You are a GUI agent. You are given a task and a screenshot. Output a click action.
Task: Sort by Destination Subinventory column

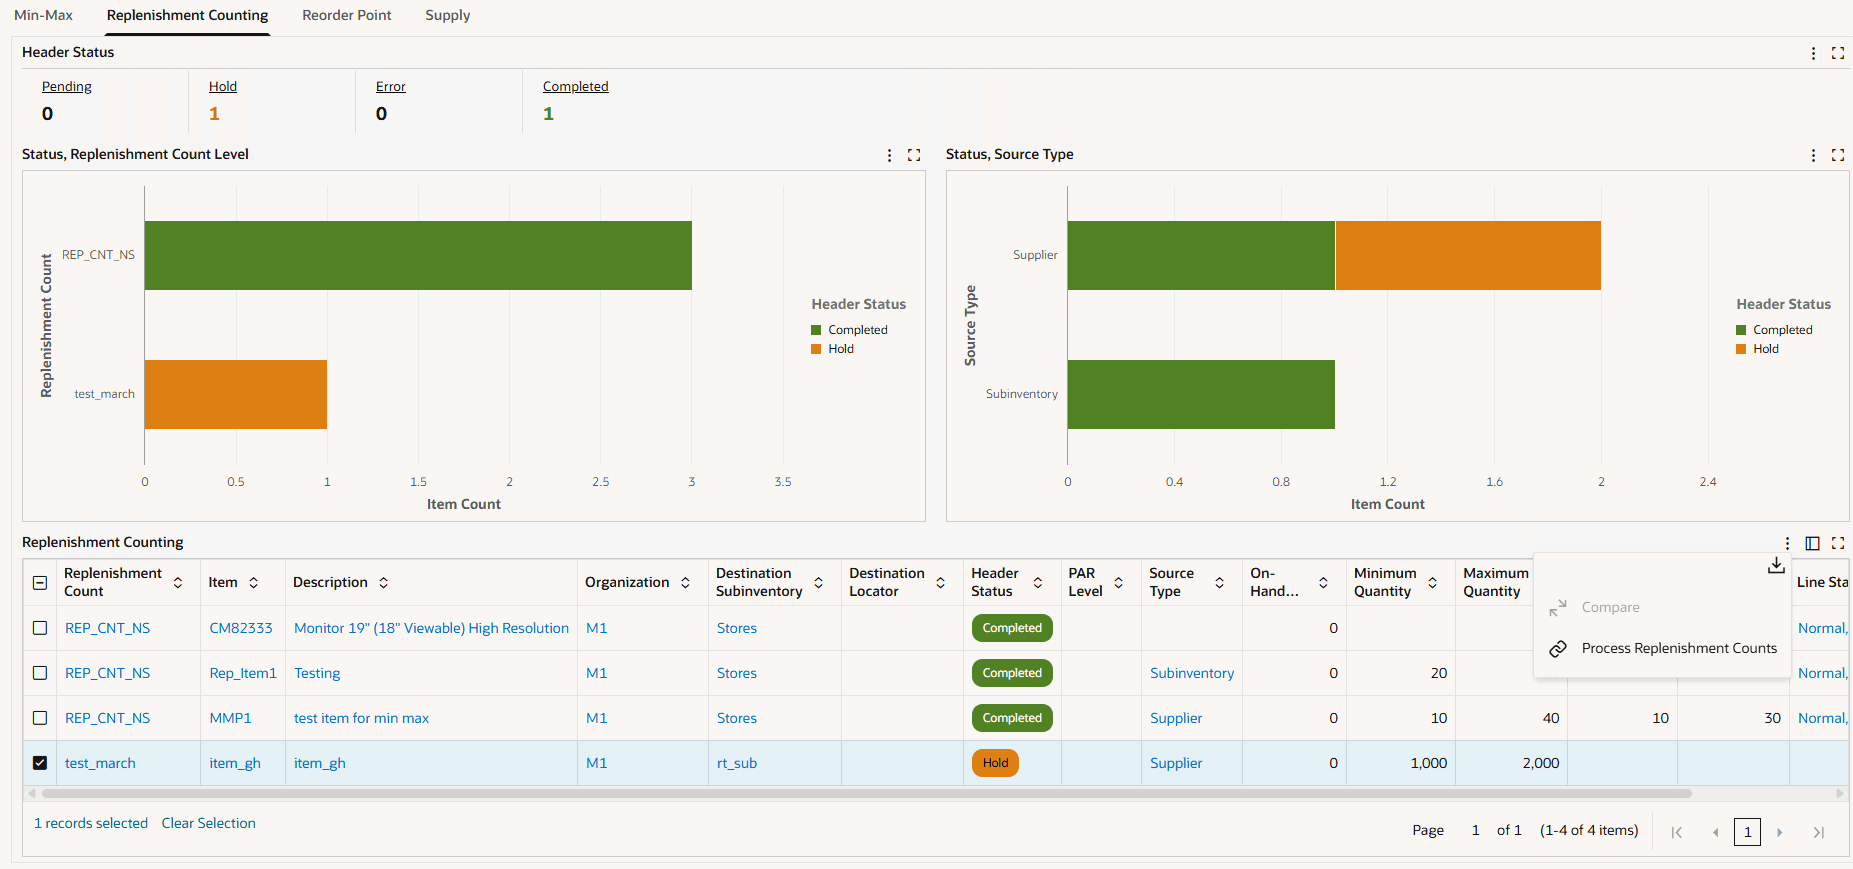(x=819, y=582)
